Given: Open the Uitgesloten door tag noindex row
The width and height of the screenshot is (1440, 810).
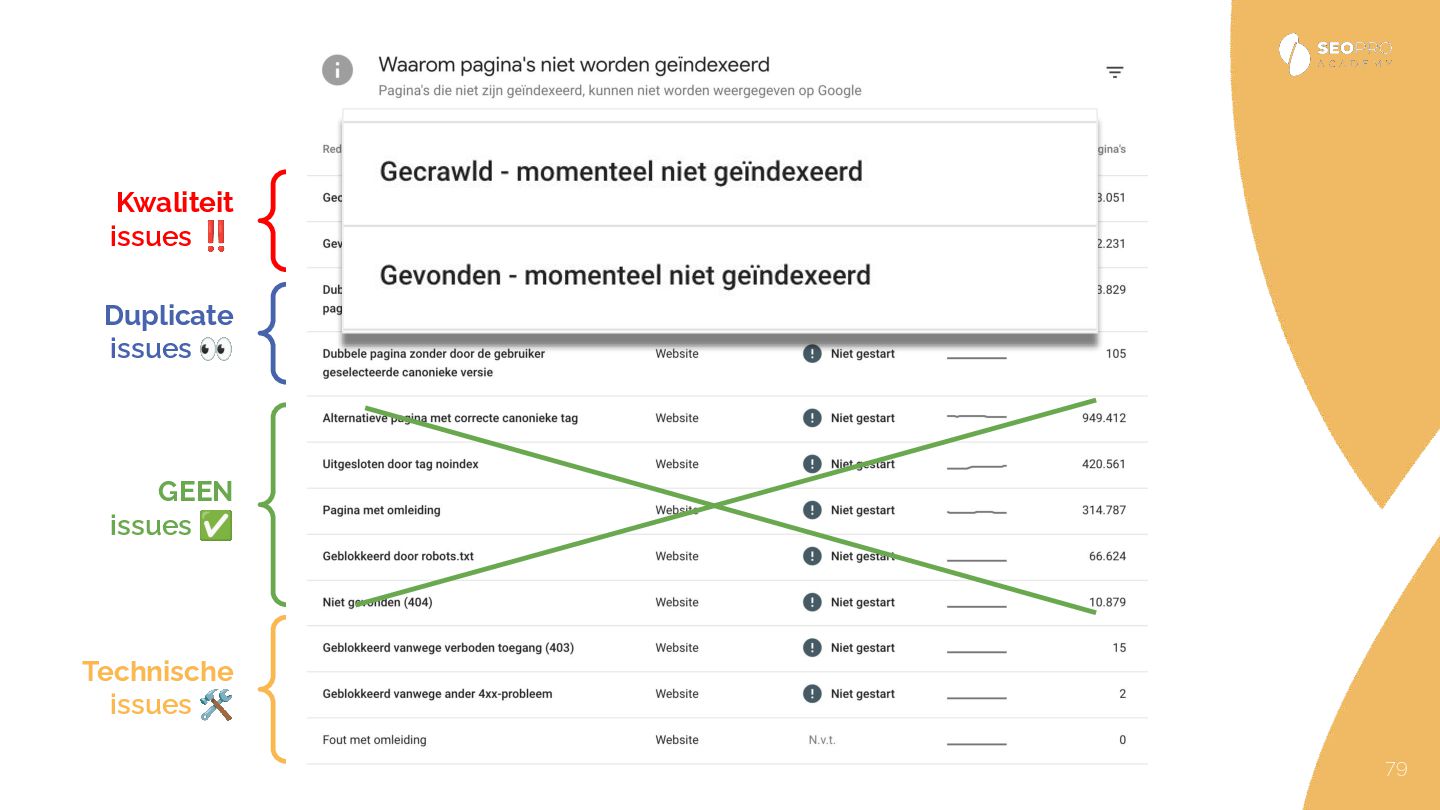Looking at the screenshot, I should [400, 464].
